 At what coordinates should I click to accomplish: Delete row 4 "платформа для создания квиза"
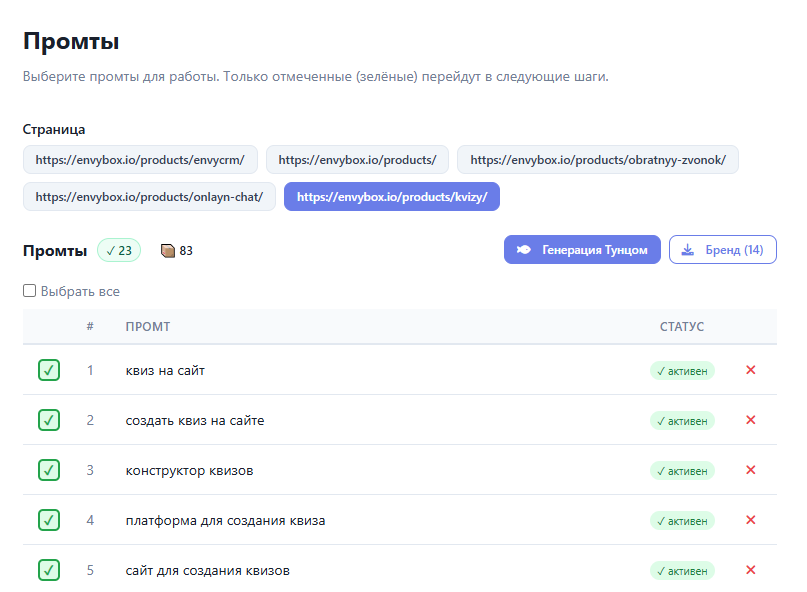pyautogui.click(x=751, y=520)
